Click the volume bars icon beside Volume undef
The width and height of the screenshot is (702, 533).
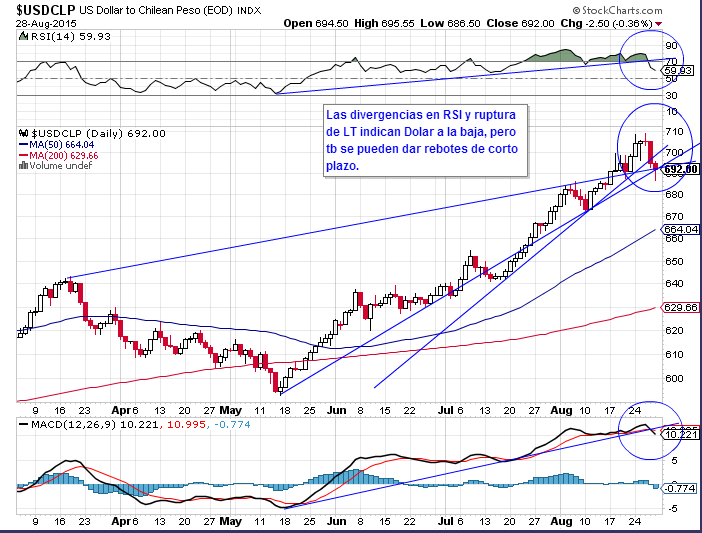(x=23, y=166)
